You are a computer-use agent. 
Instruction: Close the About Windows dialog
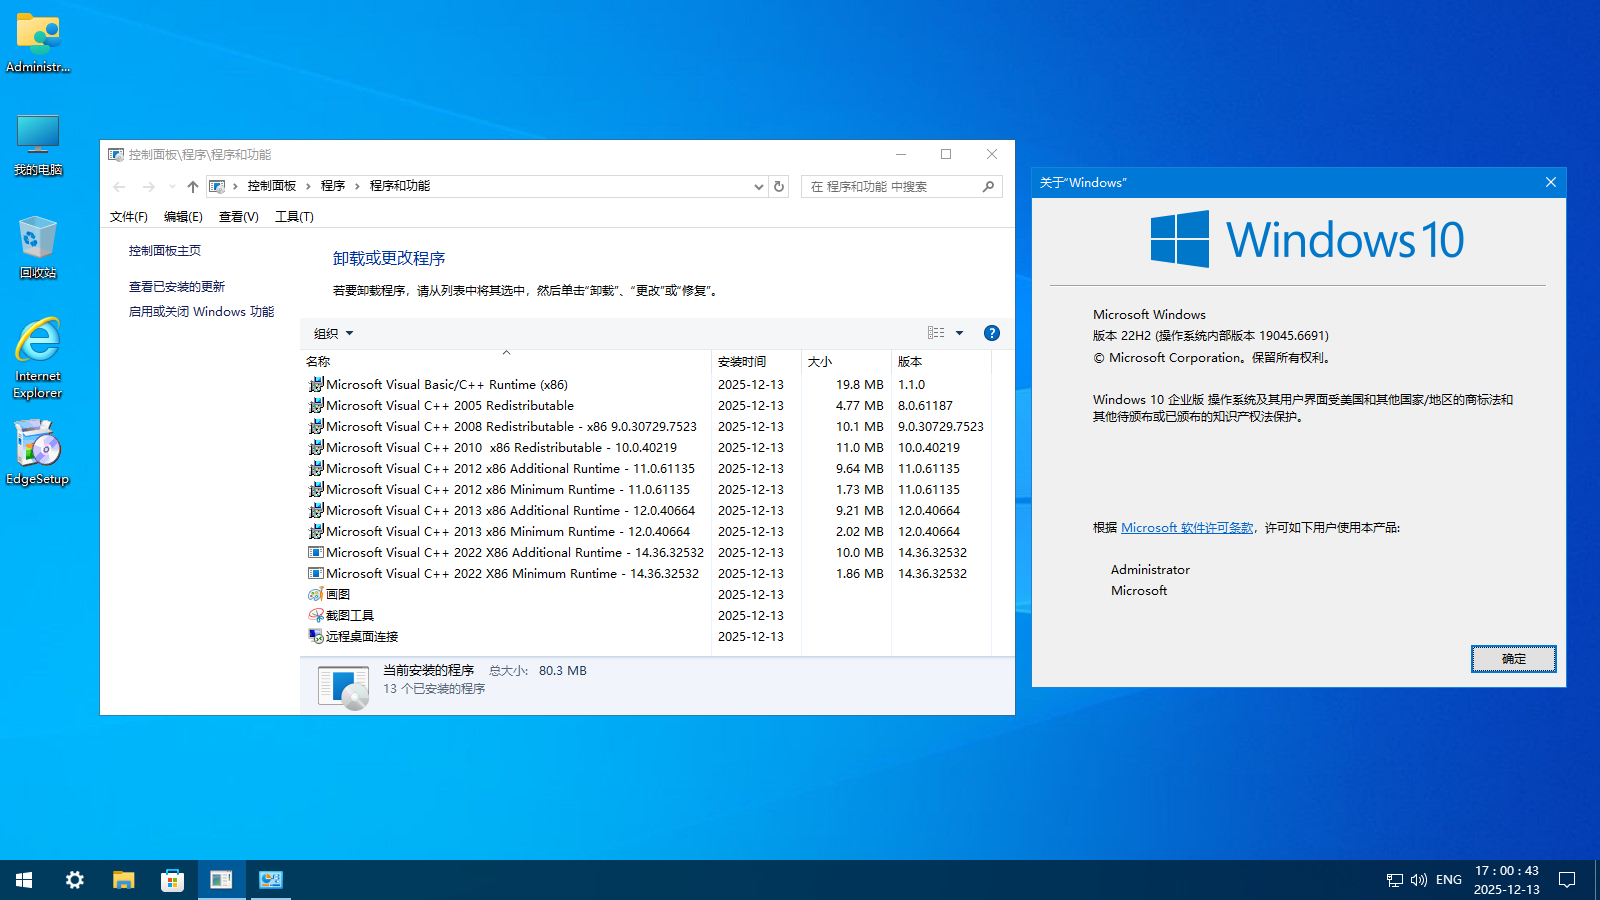(1551, 182)
